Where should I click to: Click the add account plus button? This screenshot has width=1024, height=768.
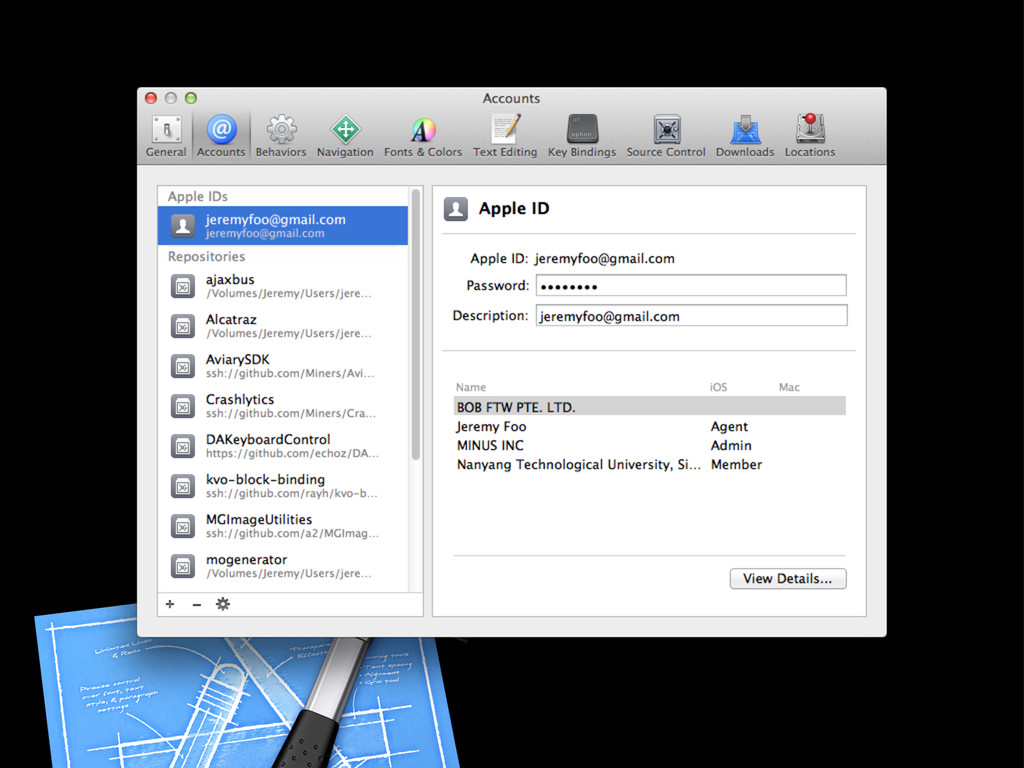point(170,604)
